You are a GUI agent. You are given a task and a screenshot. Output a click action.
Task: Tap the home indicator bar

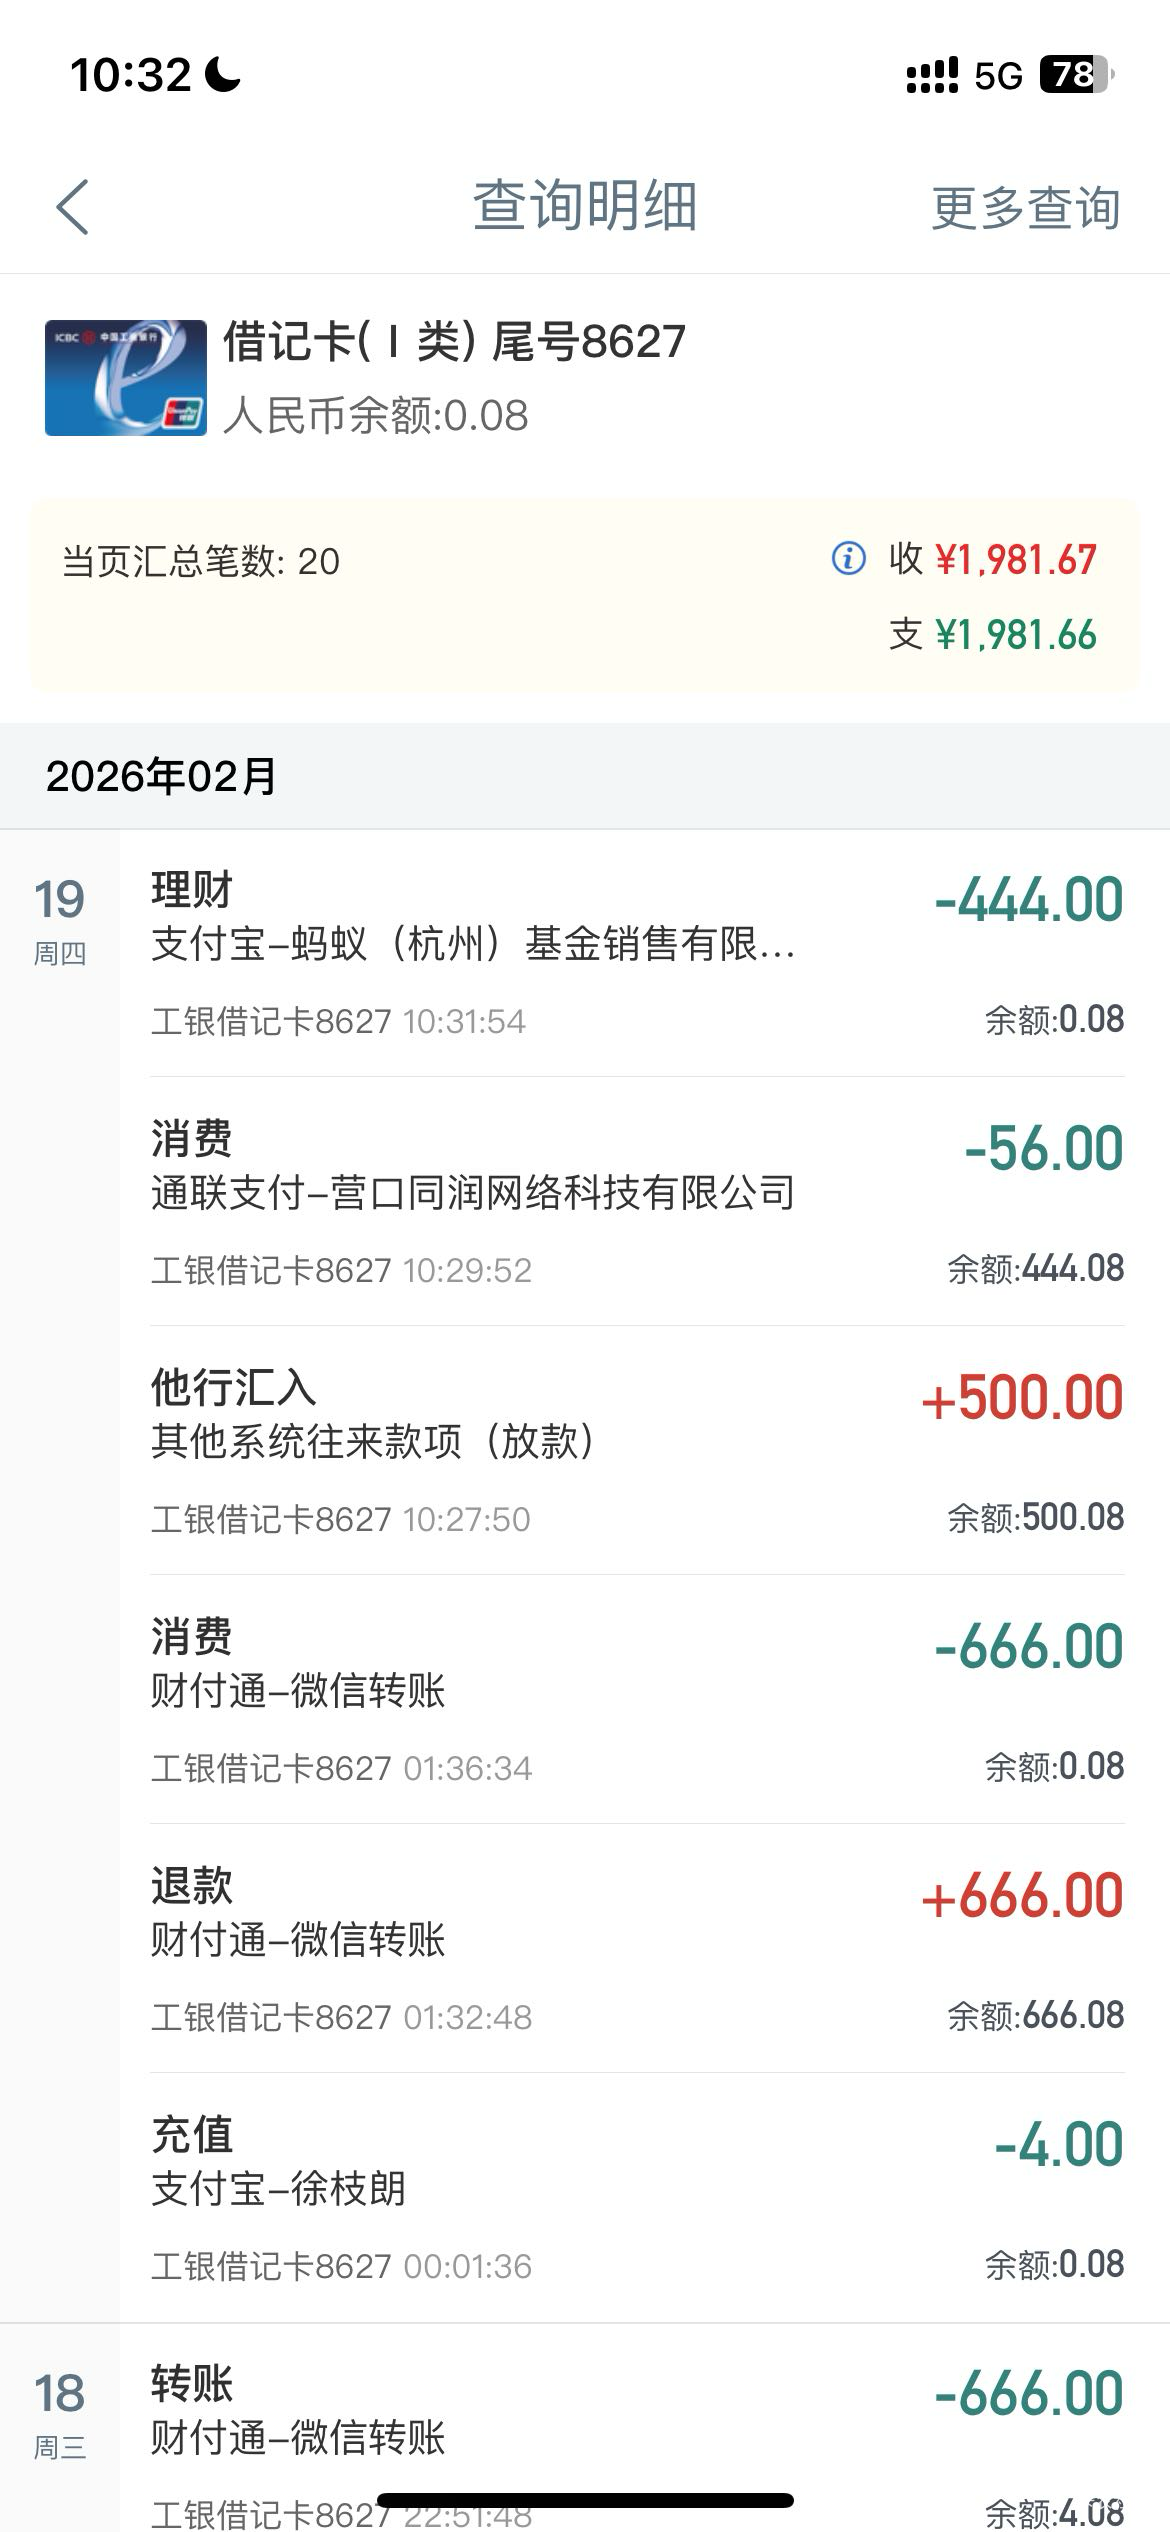coord(585,2500)
